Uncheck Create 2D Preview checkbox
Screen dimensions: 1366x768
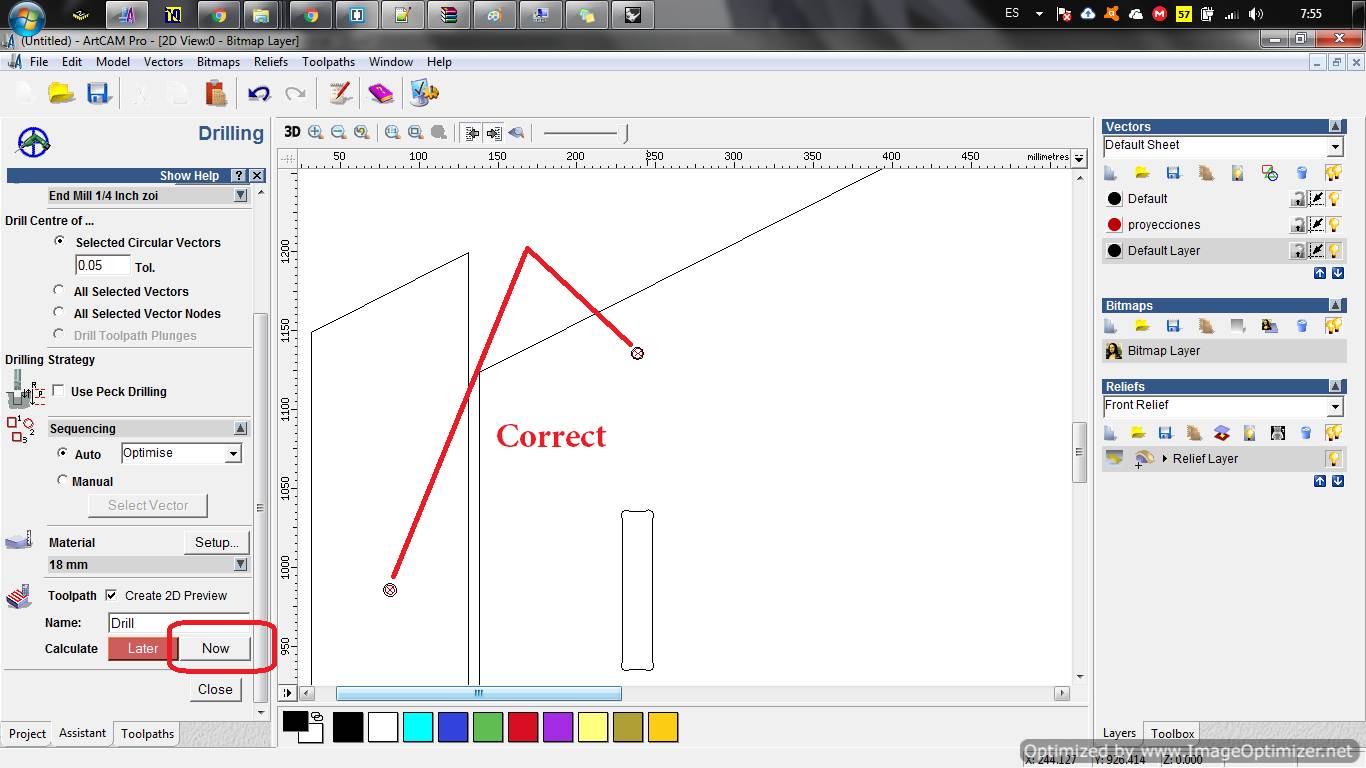tap(111, 594)
